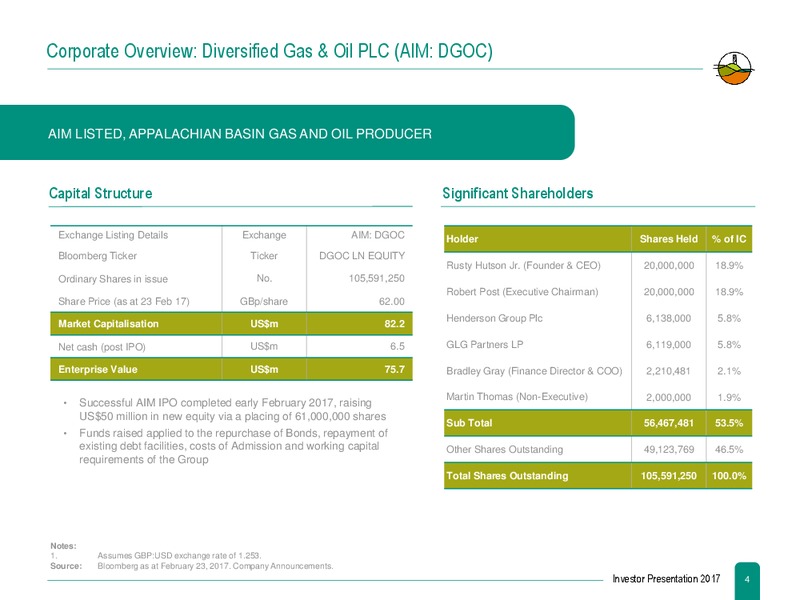Image resolution: width=800 pixels, height=600 pixels.
Task: Click the 'Significant Shareholders' heading
Action: click(517, 193)
